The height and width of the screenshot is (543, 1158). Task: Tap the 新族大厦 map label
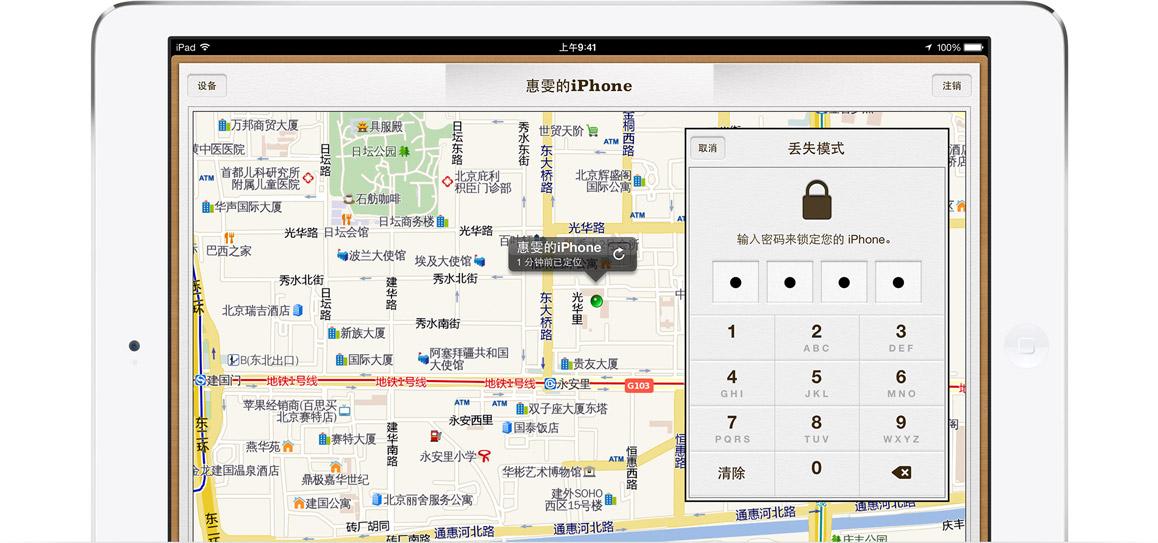[363, 333]
